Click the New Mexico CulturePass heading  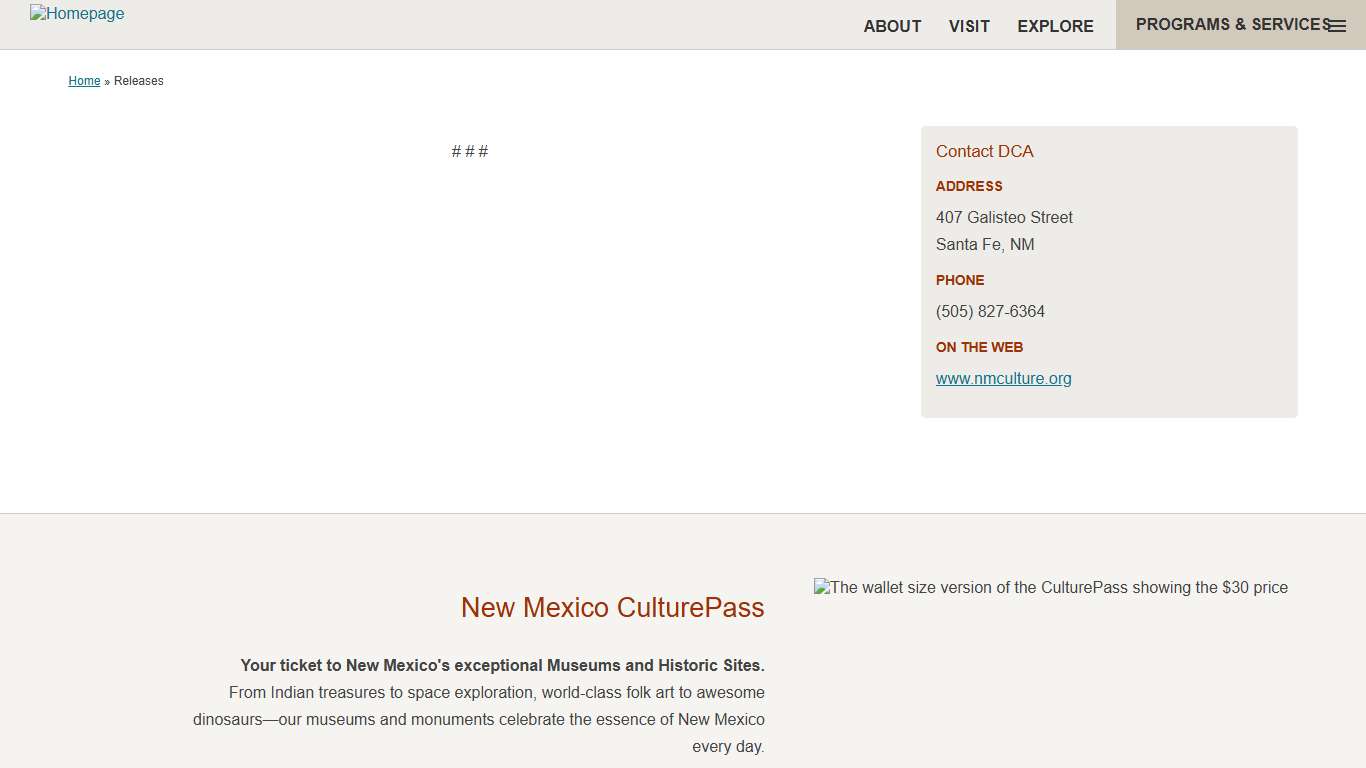[x=612, y=607]
